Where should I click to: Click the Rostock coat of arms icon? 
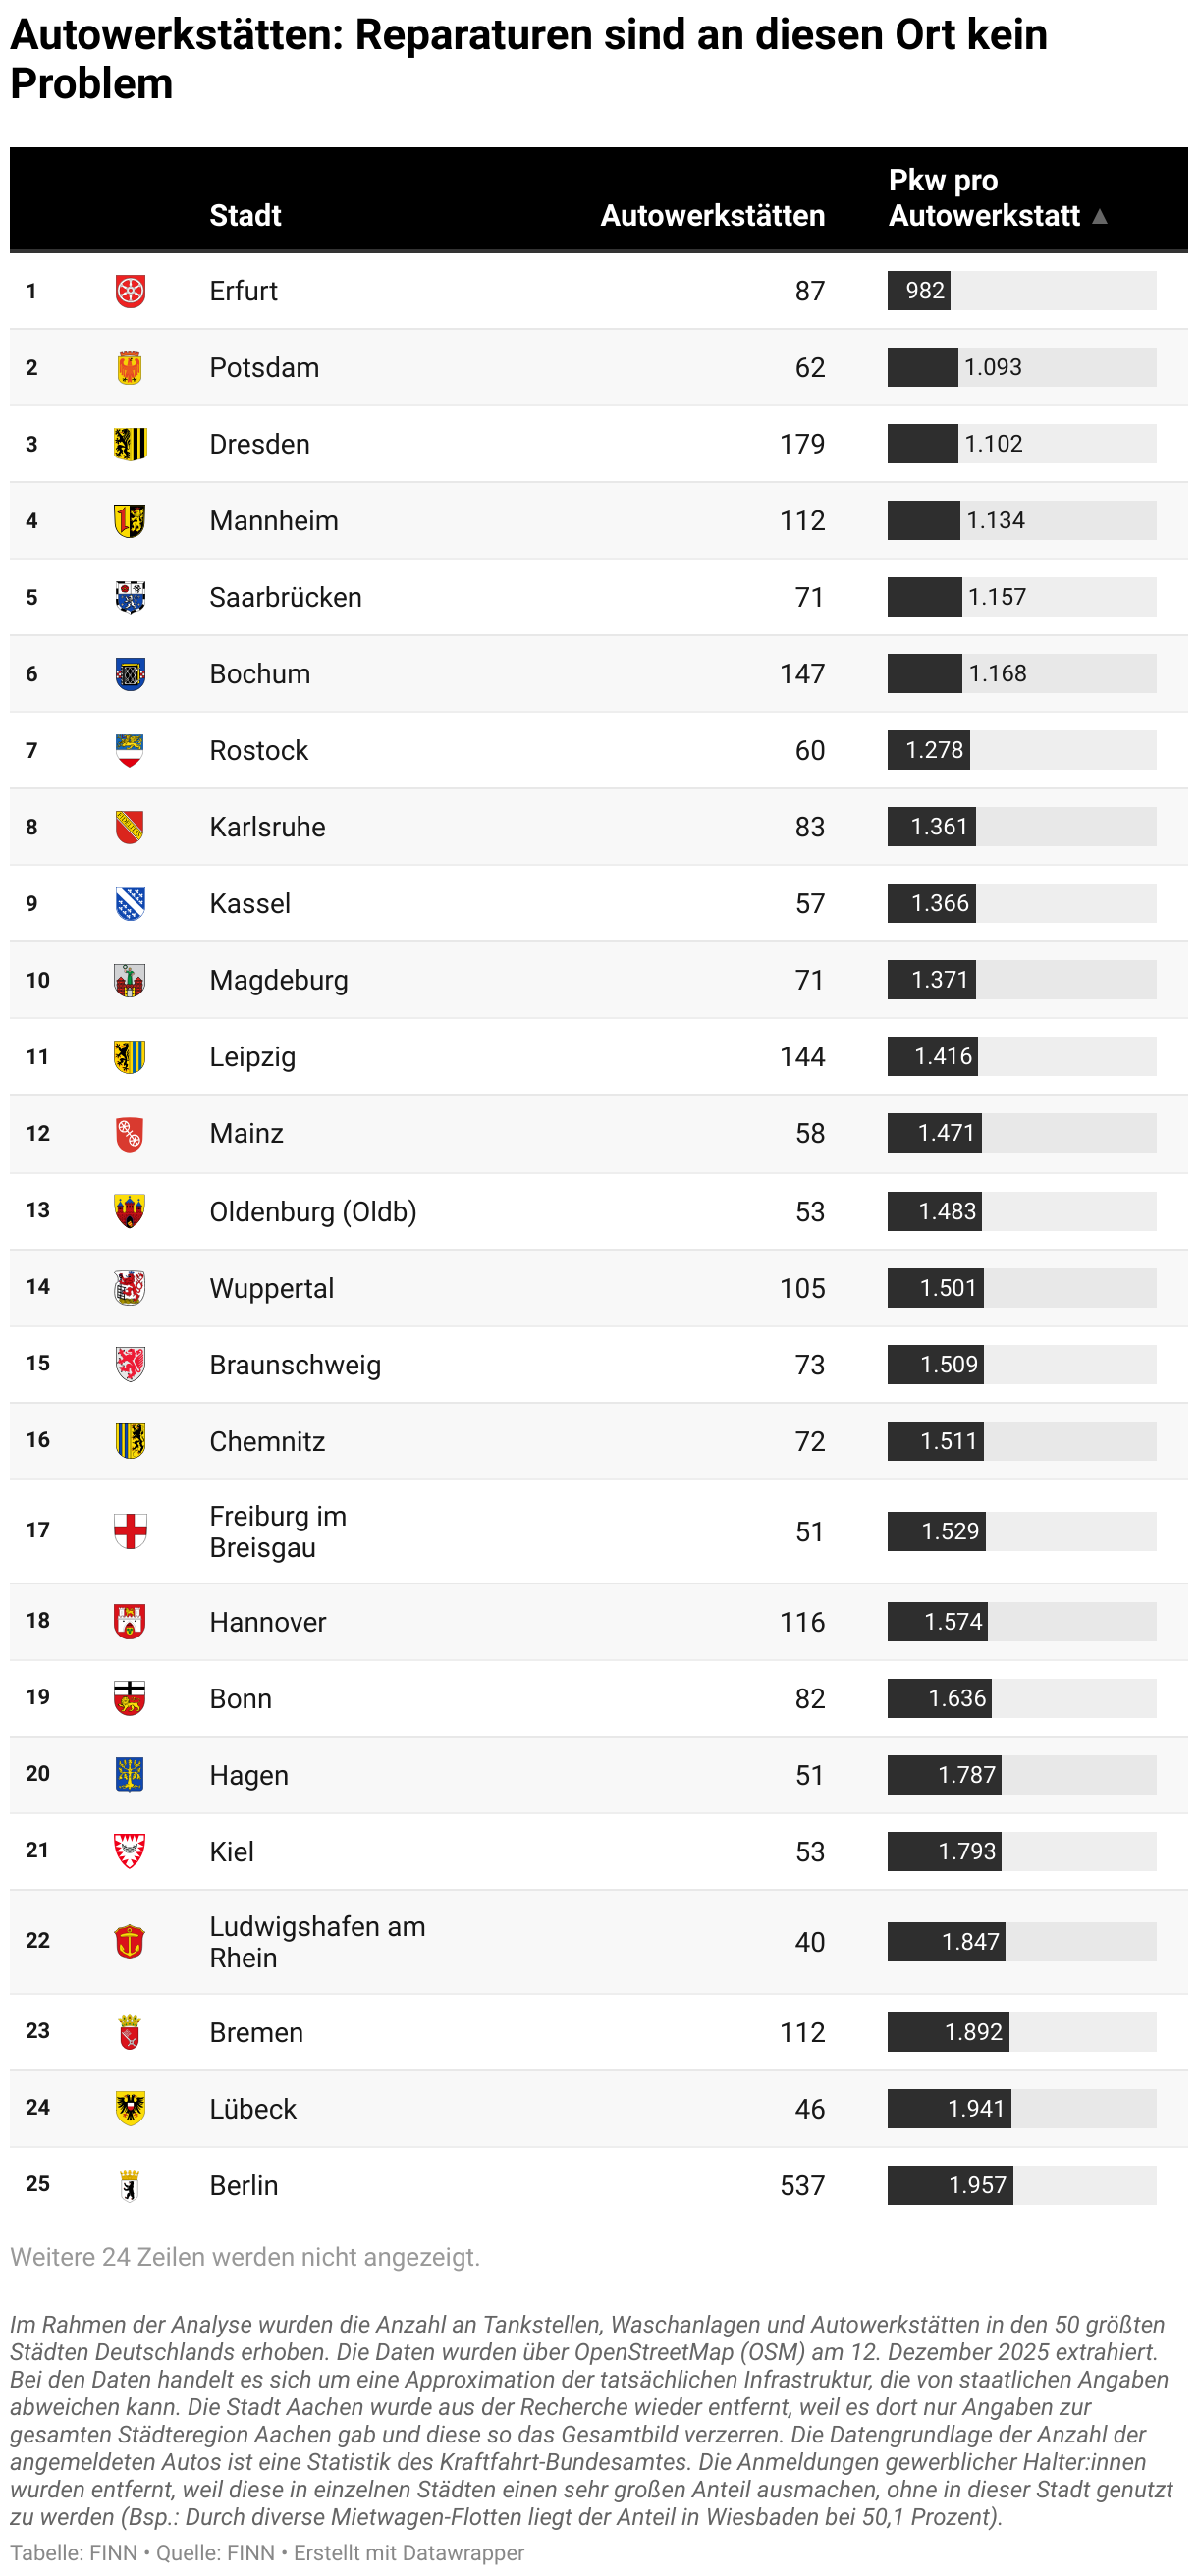pos(130,750)
